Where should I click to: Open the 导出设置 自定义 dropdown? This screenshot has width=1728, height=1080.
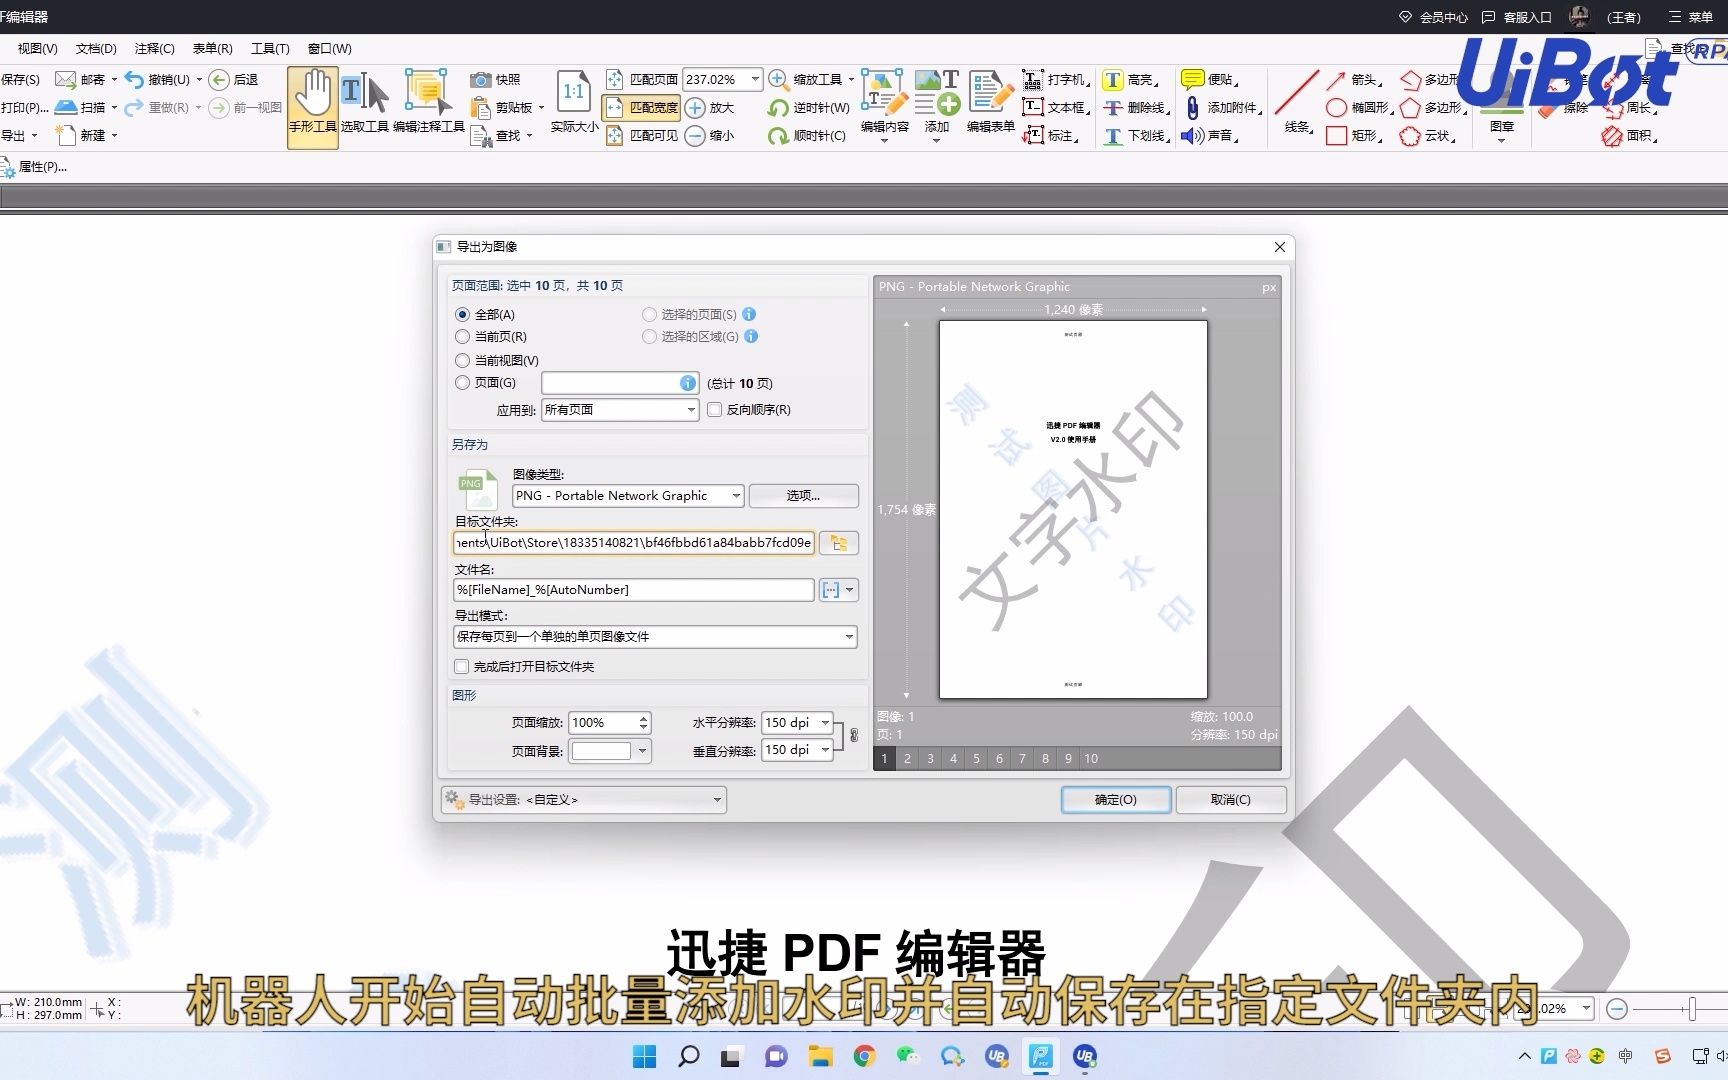tap(583, 799)
